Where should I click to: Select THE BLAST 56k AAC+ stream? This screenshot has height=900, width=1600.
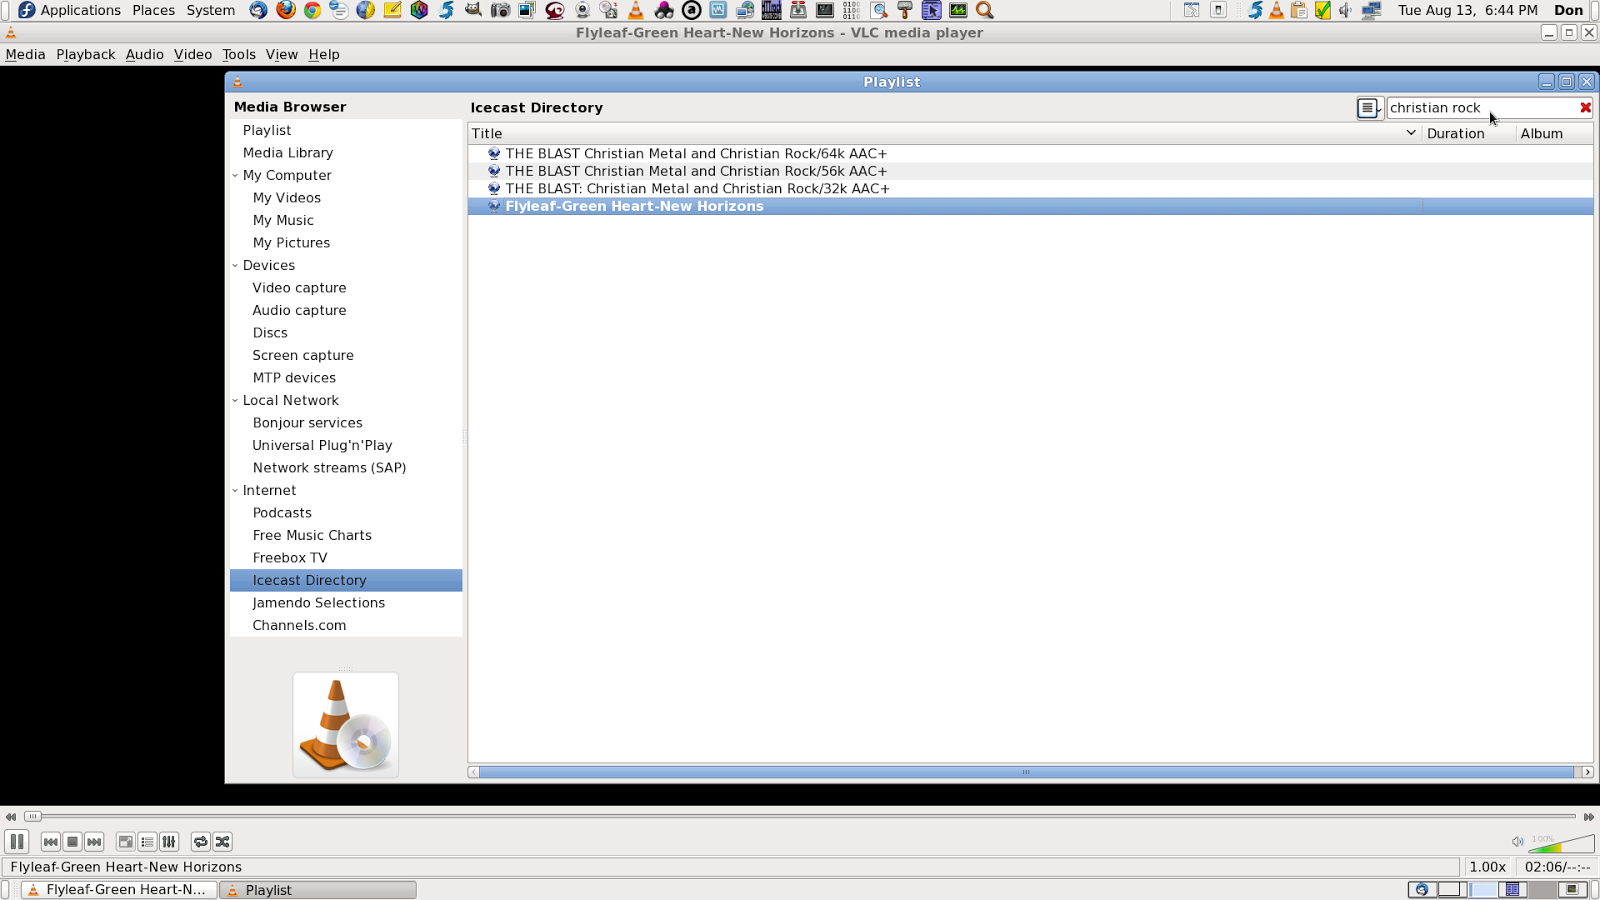[1030, 171]
